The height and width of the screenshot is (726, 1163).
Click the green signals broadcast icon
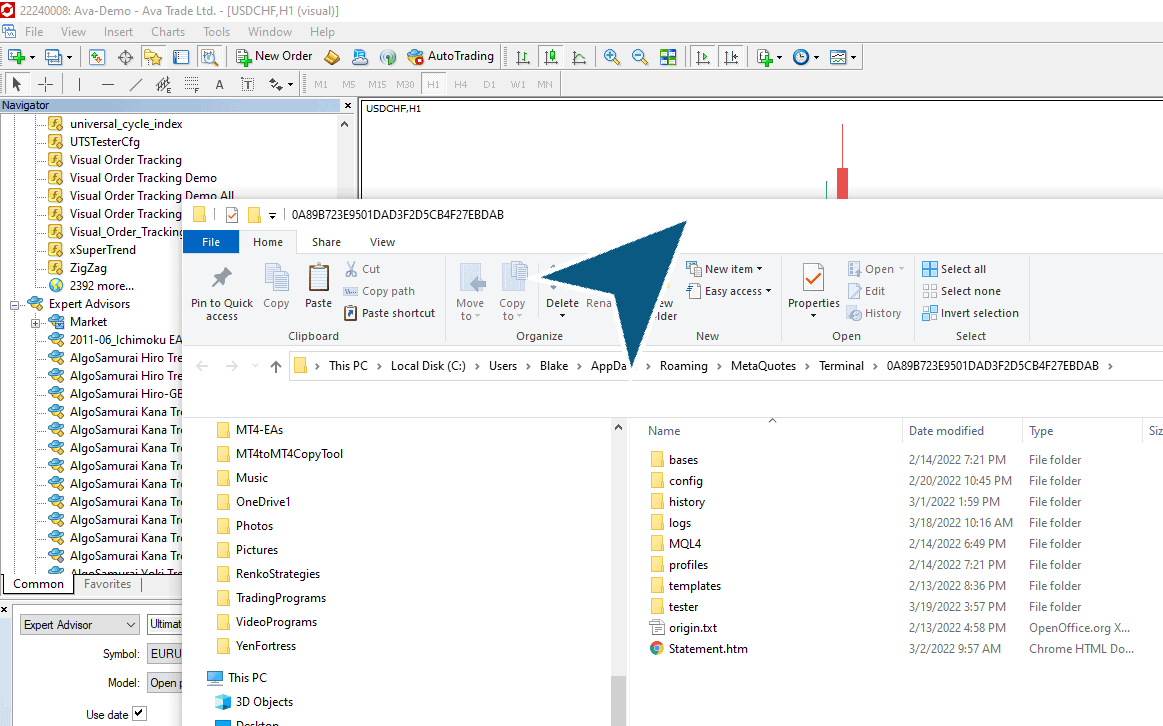pyautogui.click(x=387, y=57)
